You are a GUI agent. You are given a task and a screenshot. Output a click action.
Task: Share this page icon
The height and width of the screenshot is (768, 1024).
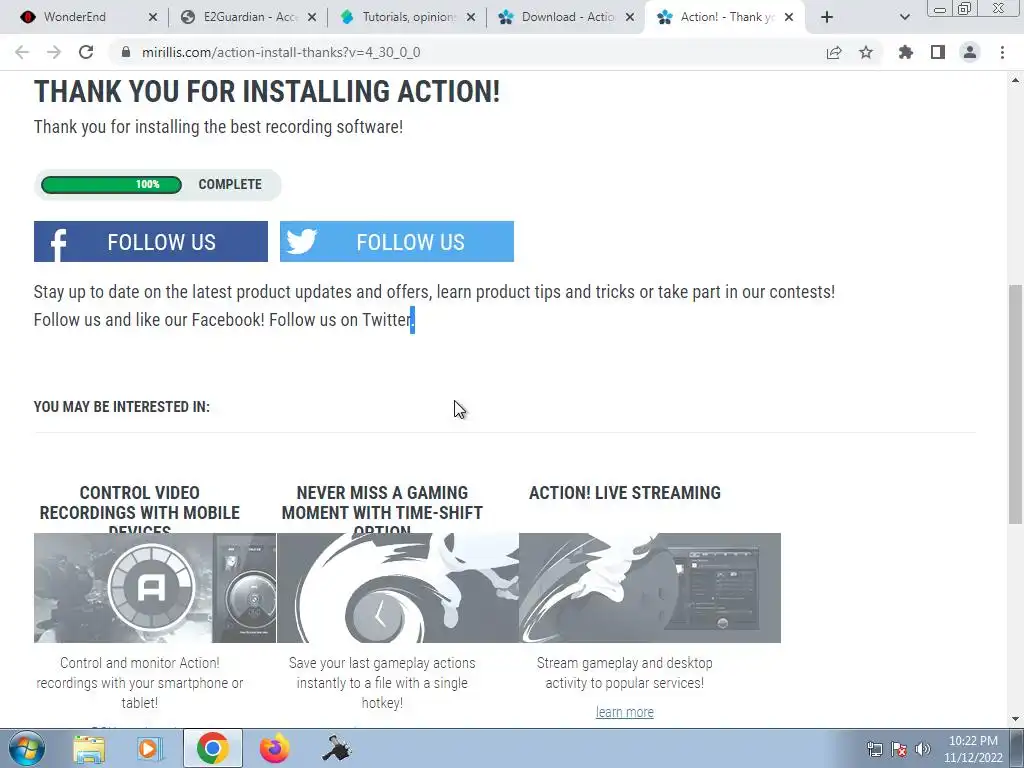[x=834, y=52]
